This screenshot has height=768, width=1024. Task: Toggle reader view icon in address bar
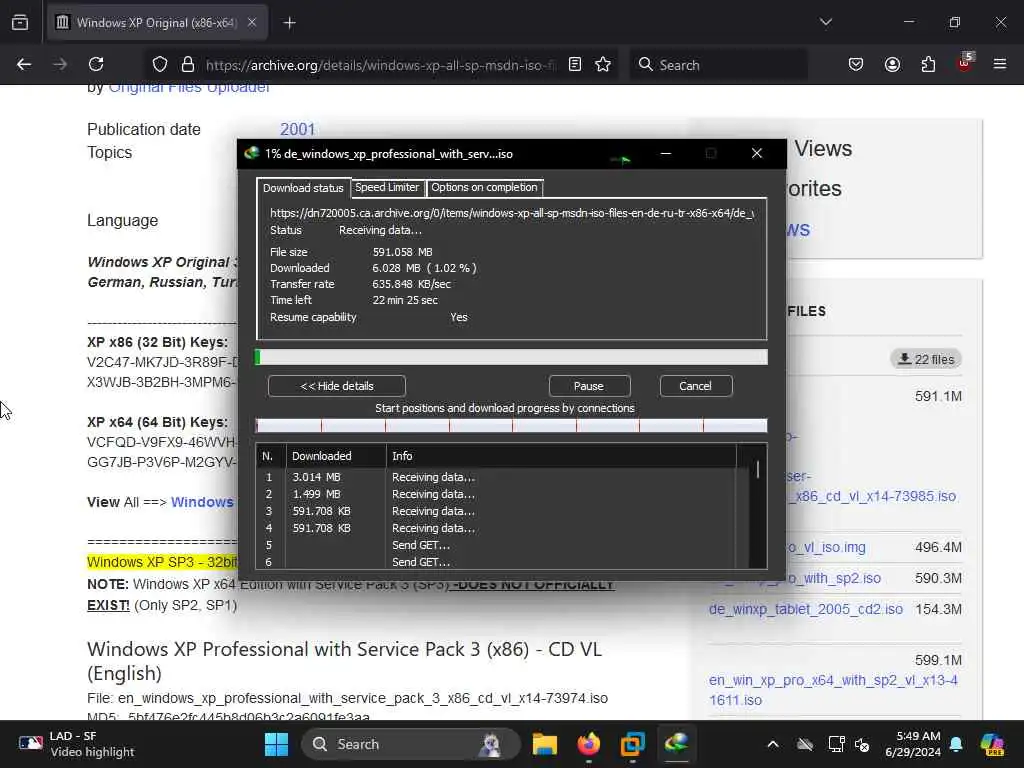pyautogui.click(x=575, y=65)
